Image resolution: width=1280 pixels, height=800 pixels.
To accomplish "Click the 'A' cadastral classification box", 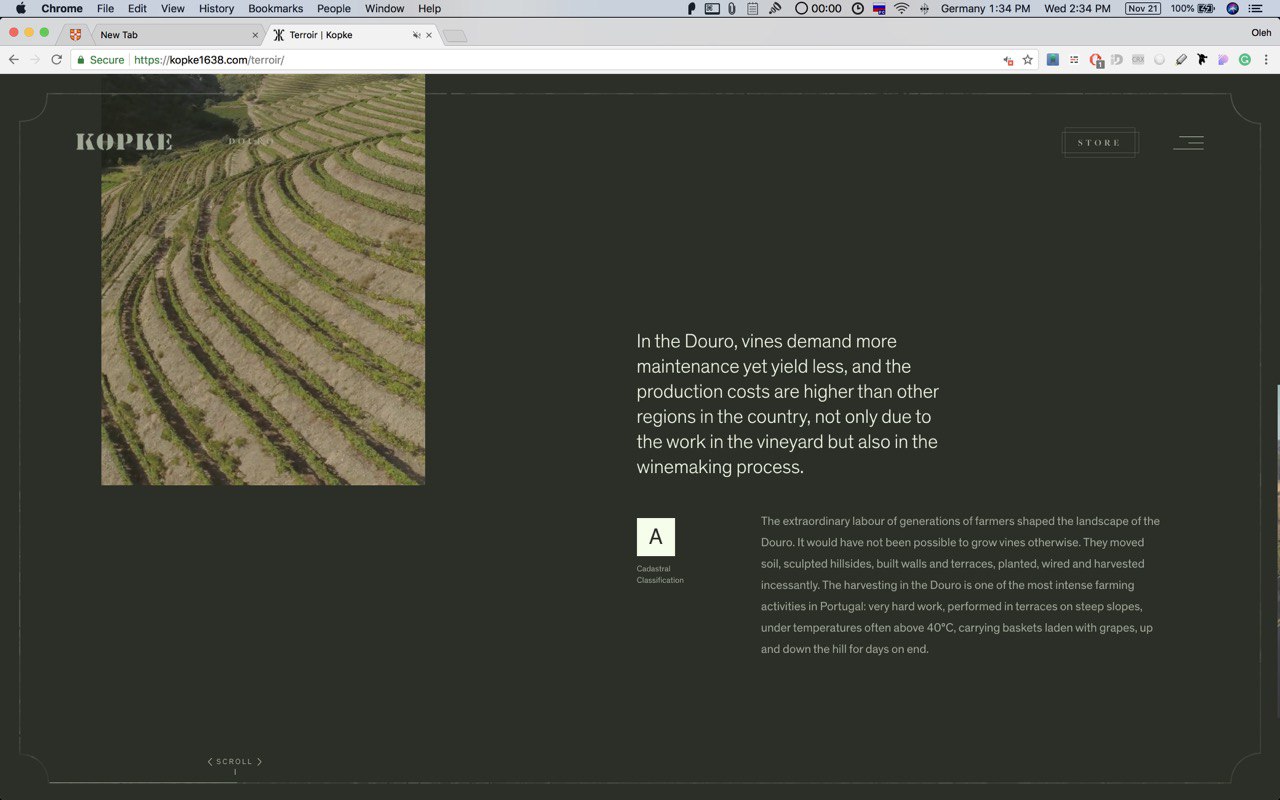I will pos(656,537).
